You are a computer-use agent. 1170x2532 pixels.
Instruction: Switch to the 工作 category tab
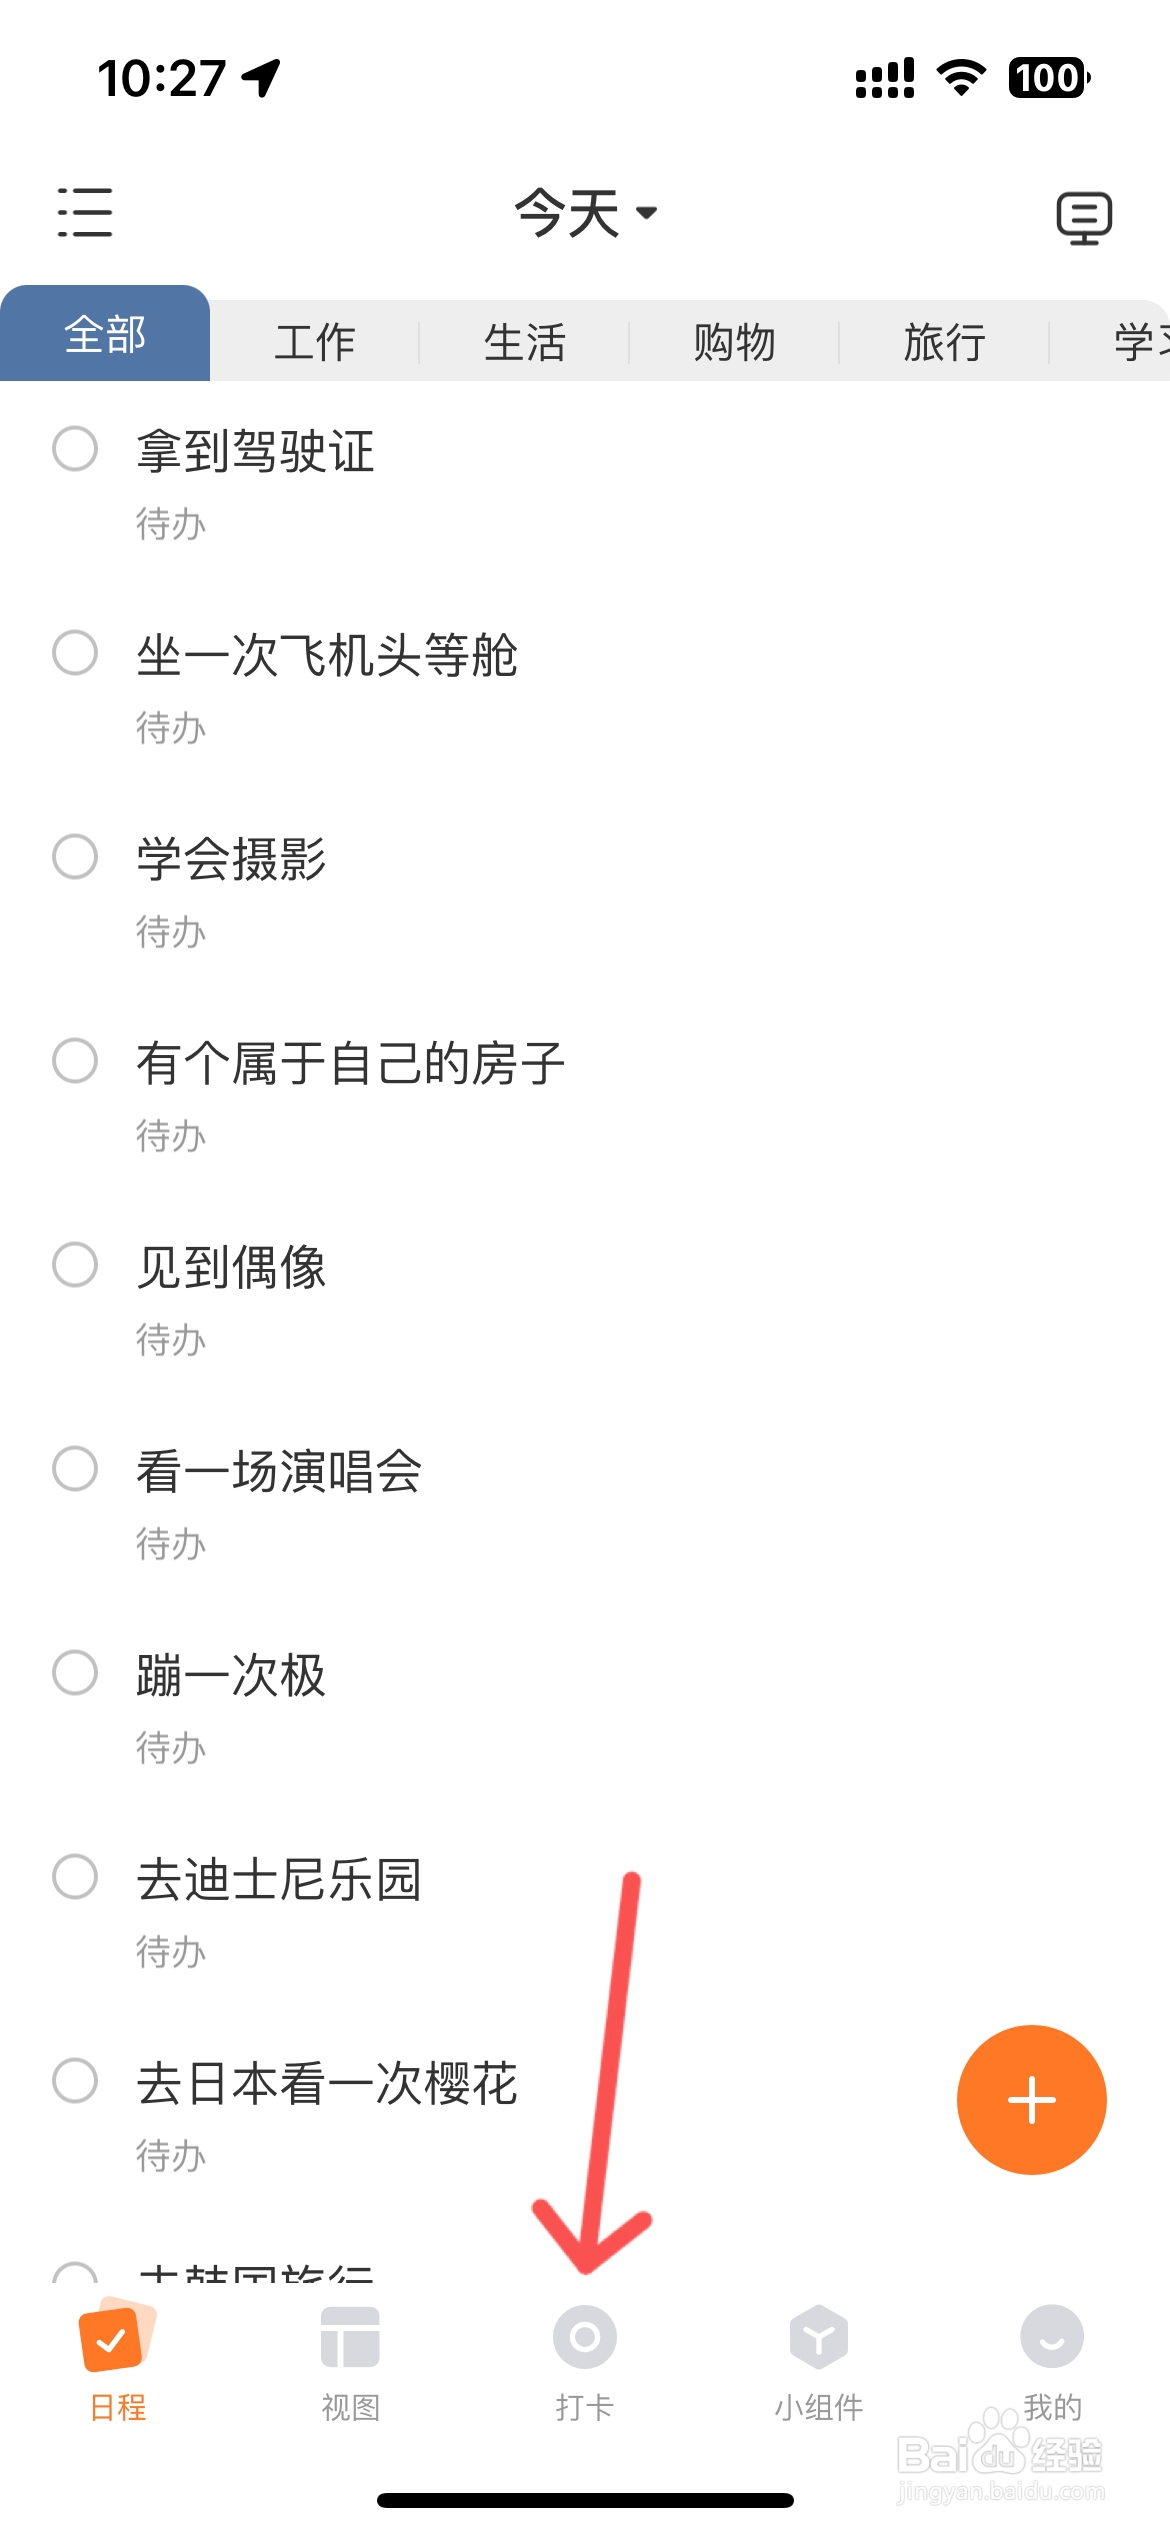[315, 342]
